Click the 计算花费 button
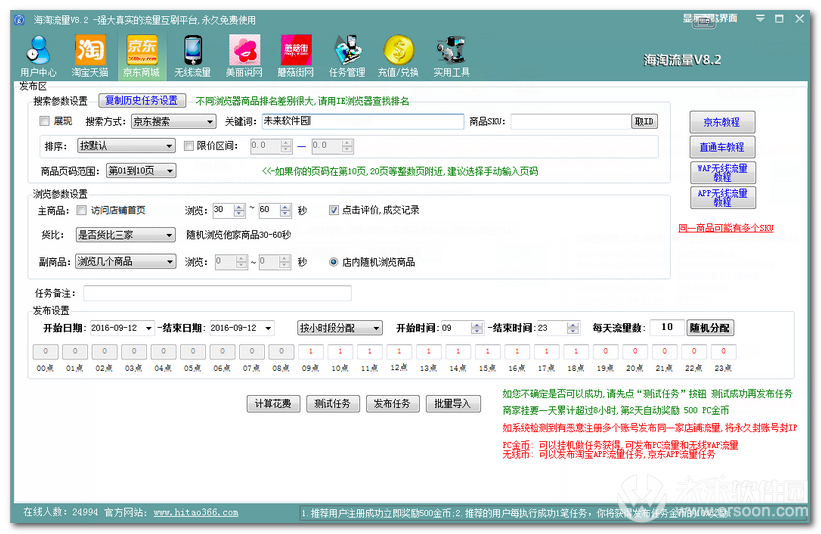 [x=273, y=404]
